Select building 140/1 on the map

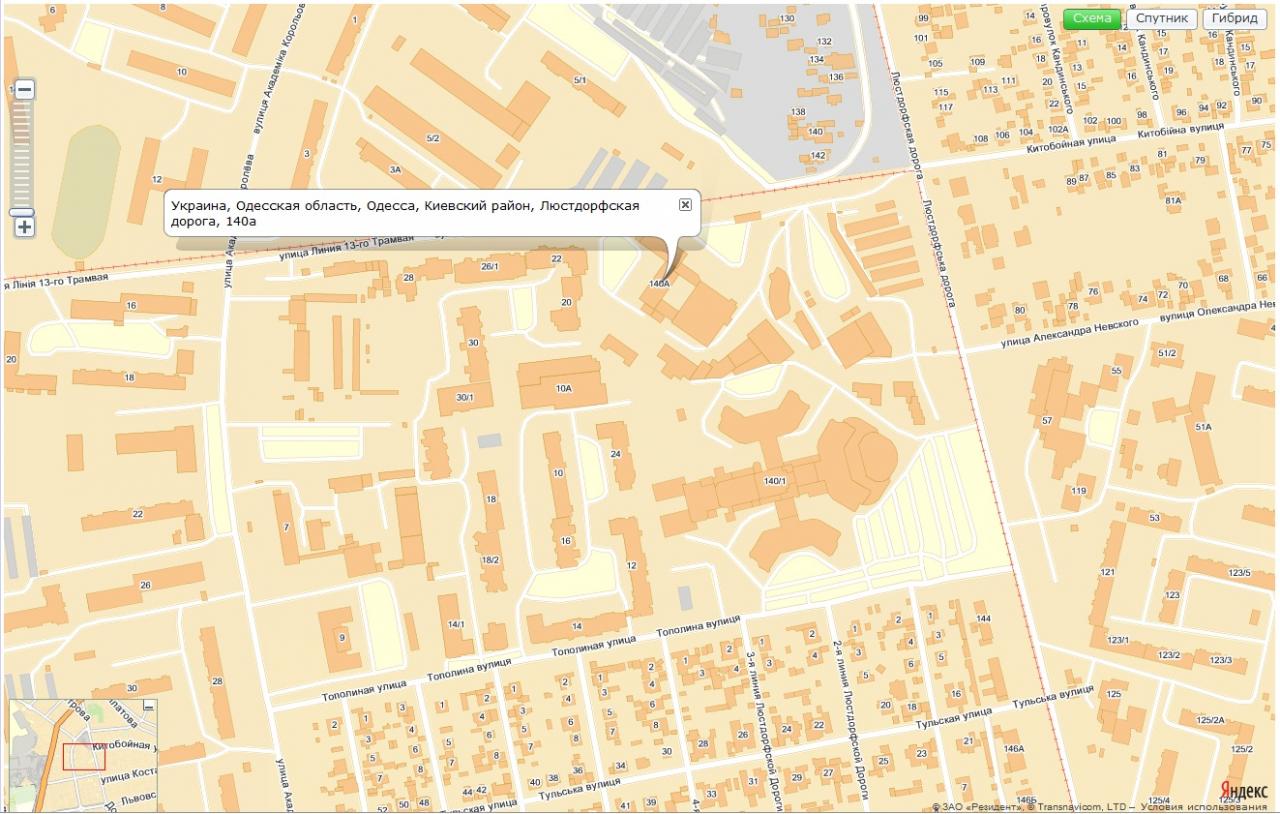(x=775, y=481)
